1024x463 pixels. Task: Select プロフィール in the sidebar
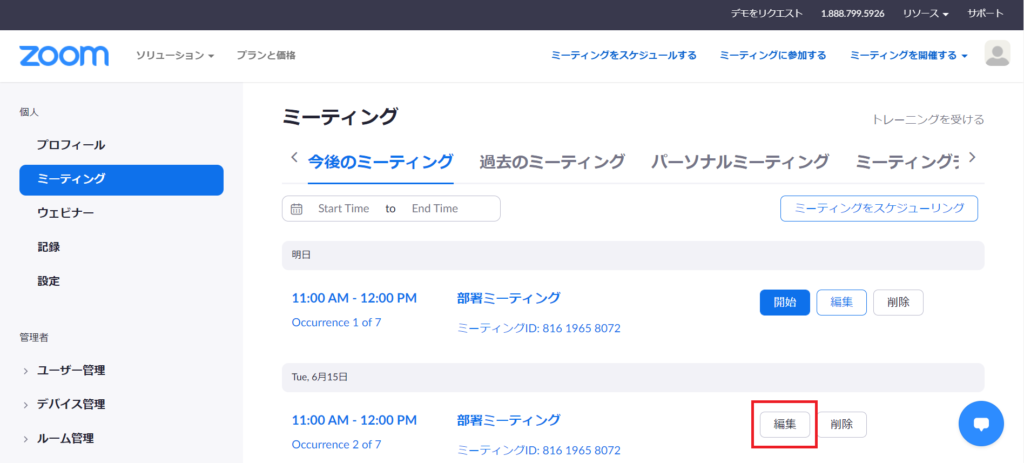point(71,145)
